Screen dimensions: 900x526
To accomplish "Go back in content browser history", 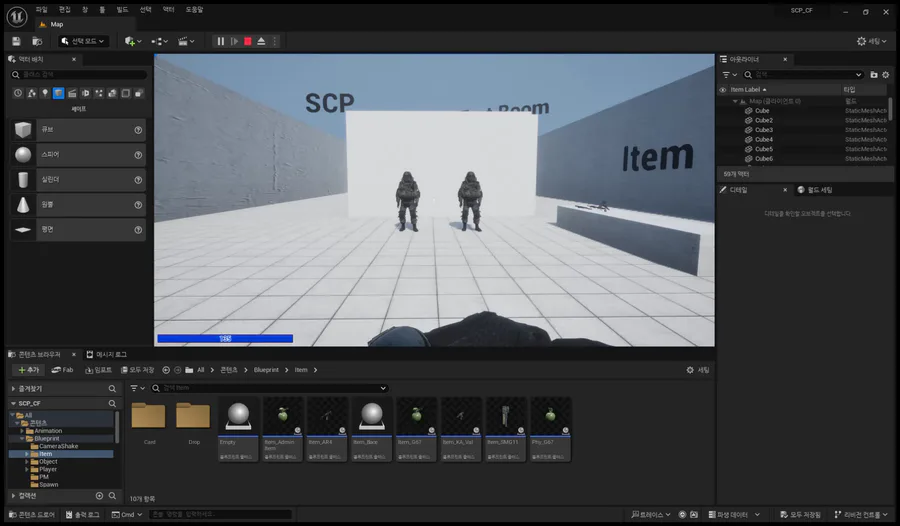I will coord(166,370).
